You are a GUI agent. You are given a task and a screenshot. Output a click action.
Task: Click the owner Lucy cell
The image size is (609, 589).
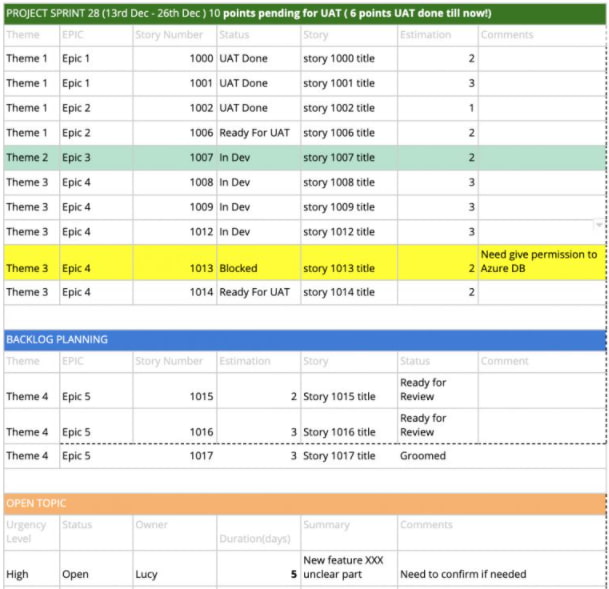[174, 574]
